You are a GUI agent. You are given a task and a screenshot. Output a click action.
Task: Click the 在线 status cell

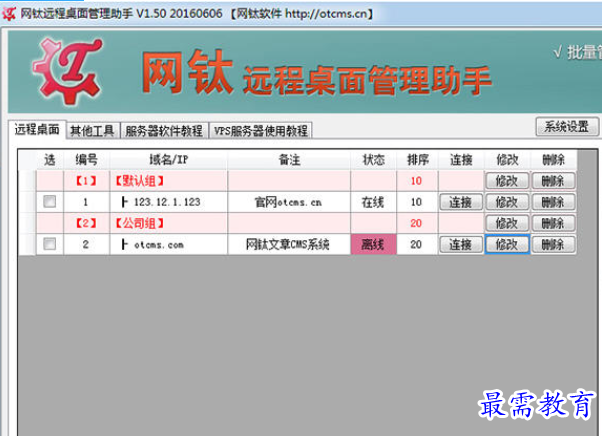click(x=374, y=202)
